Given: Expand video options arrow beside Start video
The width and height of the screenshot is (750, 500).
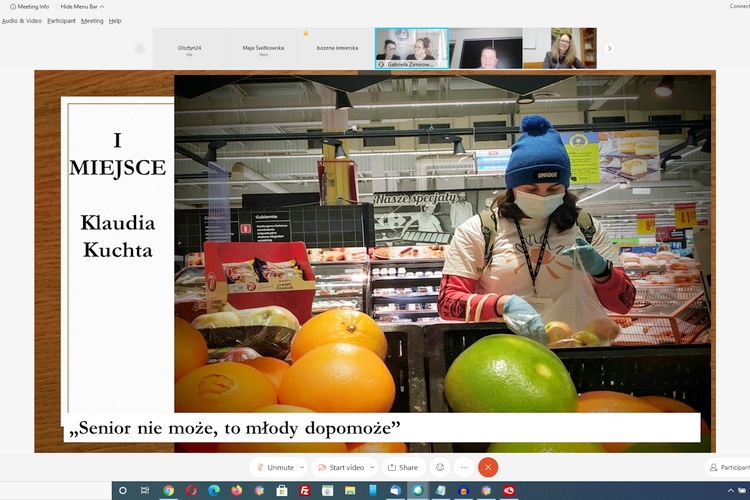Looking at the screenshot, I should click(x=372, y=467).
